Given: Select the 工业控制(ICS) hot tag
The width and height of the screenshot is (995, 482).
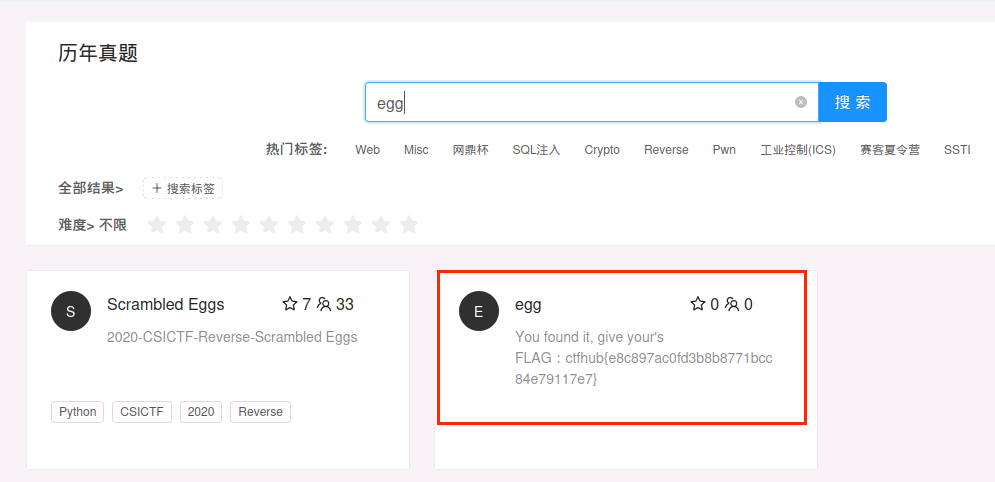Looking at the screenshot, I should (798, 150).
